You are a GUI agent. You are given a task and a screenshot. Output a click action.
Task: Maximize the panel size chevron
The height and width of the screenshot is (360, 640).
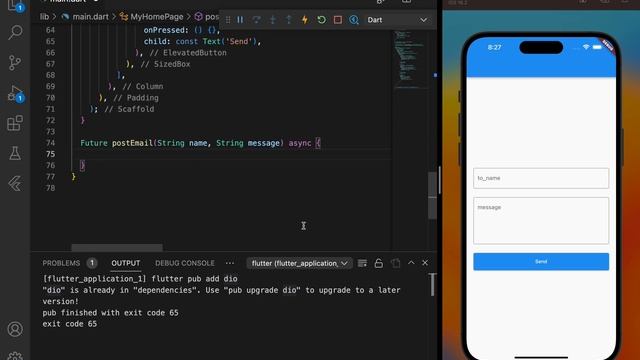[411, 263]
